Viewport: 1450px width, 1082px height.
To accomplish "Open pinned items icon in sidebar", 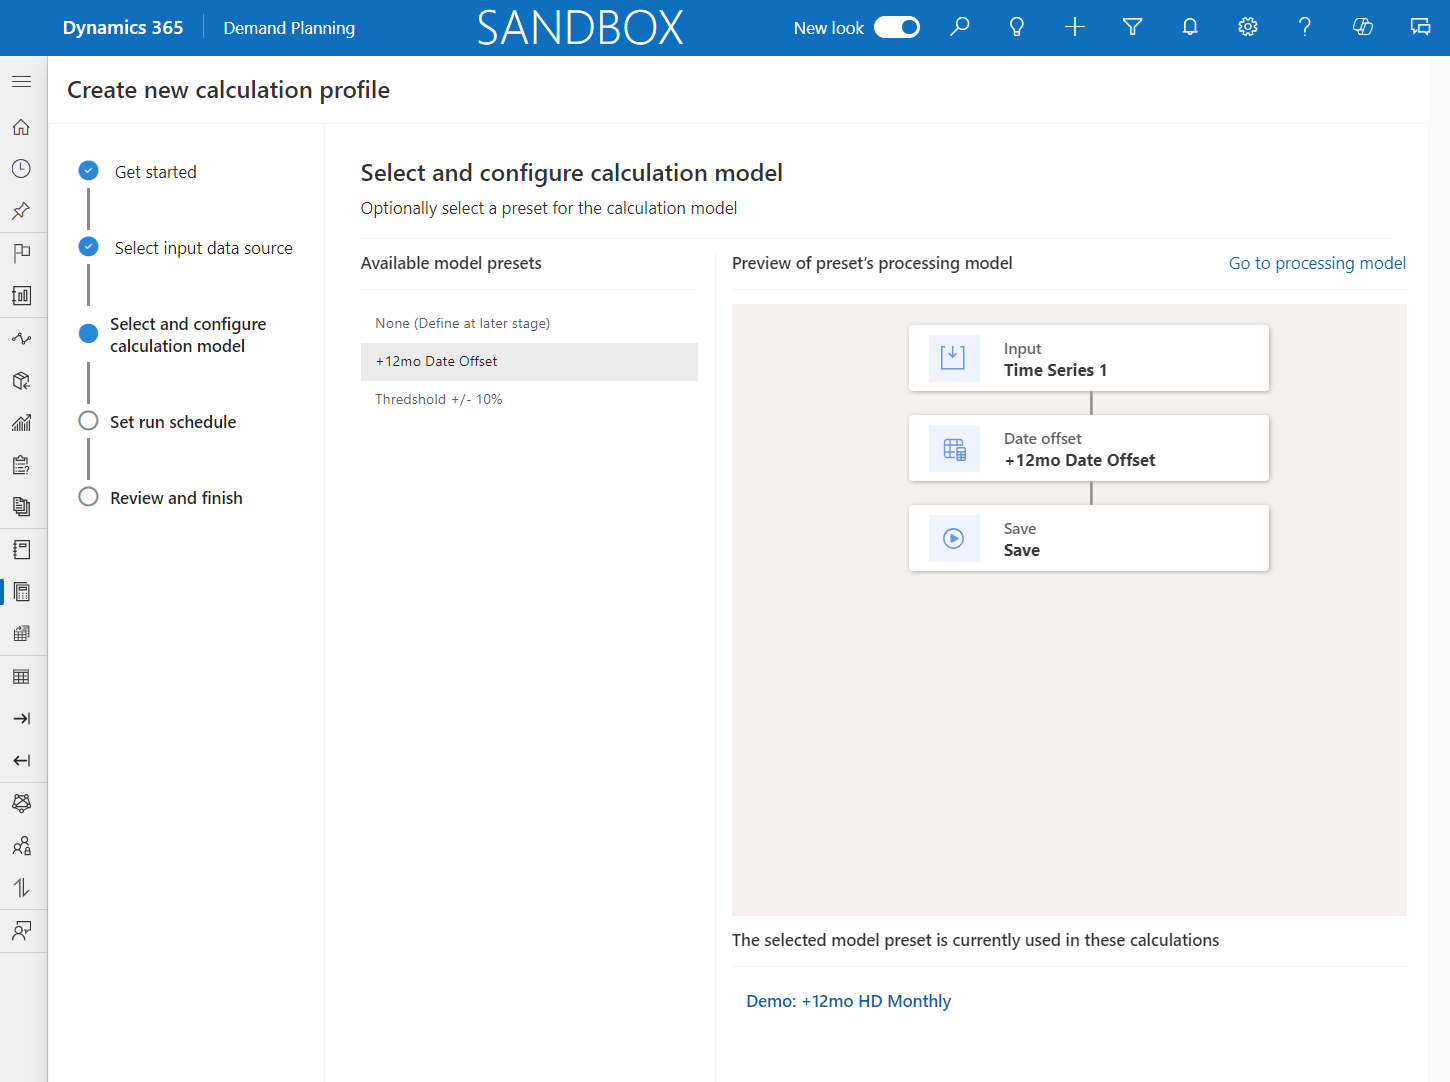I will (x=21, y=211).
